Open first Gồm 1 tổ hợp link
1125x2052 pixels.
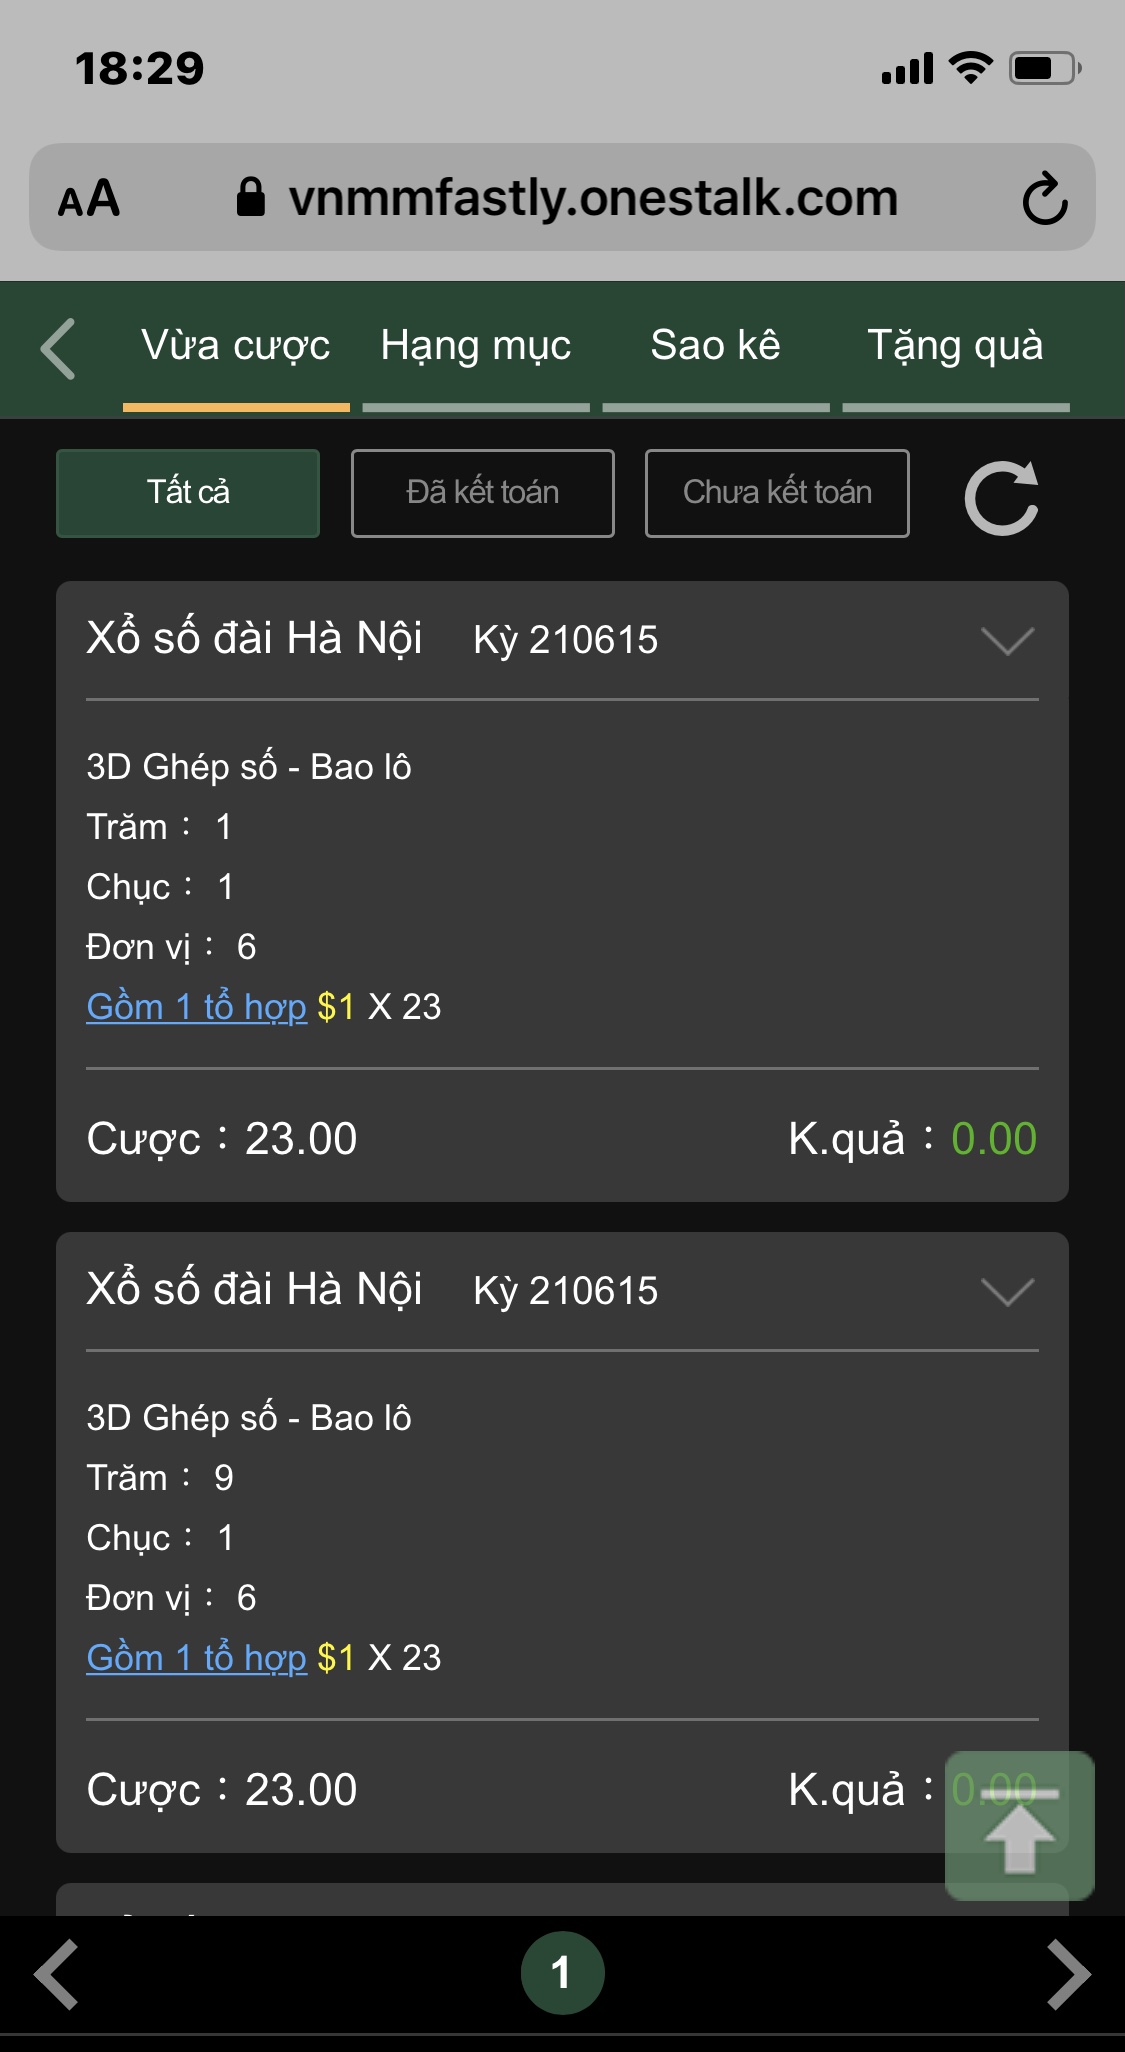(x=197, y=1007)
